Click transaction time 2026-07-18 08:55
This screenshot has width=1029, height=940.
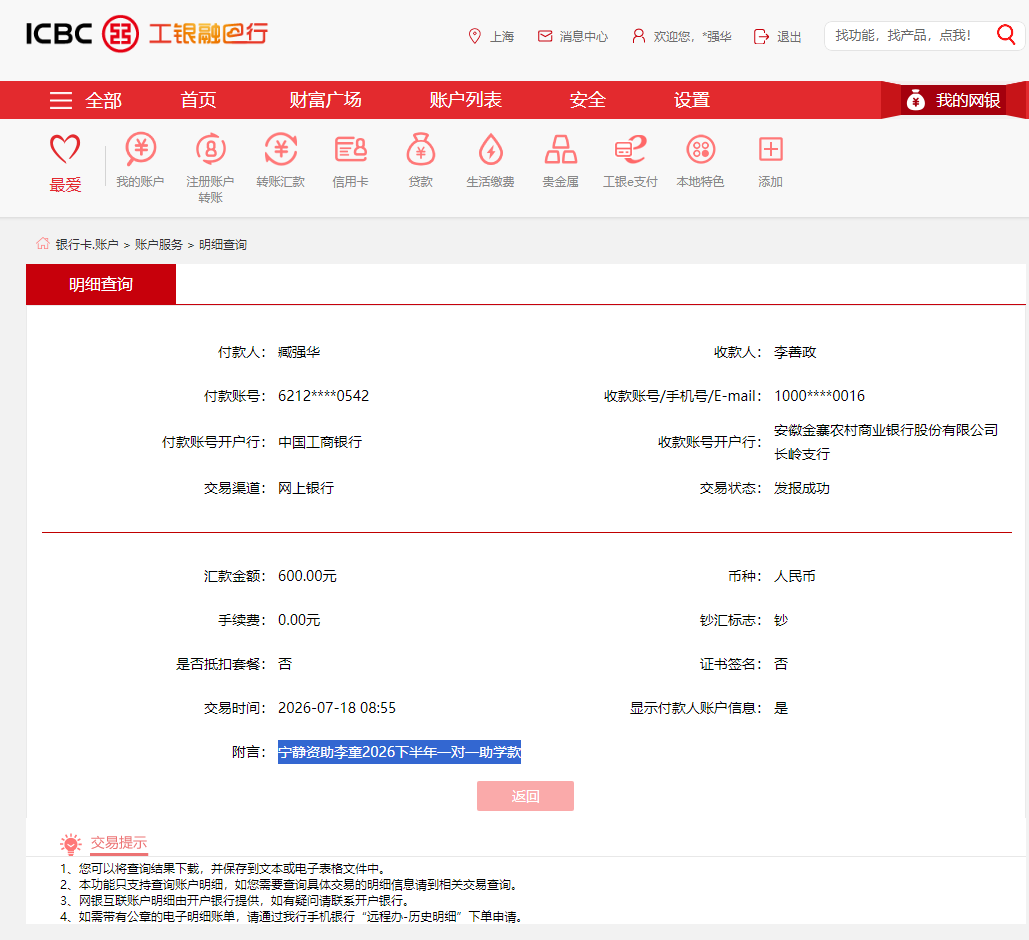337,708
